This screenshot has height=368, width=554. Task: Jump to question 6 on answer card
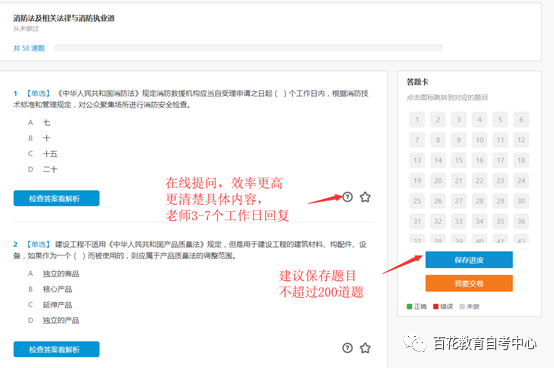click(x=521, y=119)
